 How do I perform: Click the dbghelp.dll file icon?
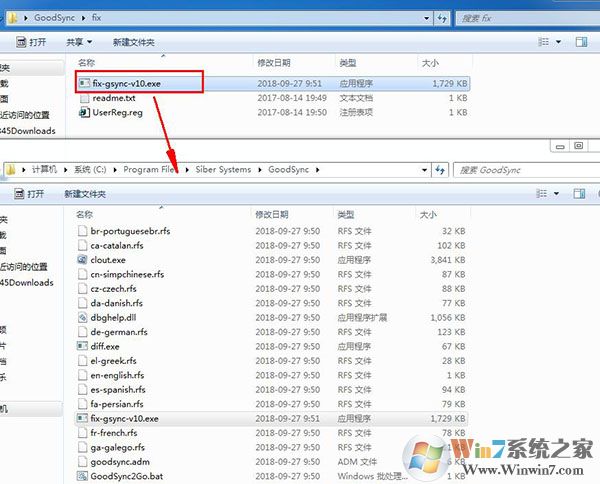point(82,317)
